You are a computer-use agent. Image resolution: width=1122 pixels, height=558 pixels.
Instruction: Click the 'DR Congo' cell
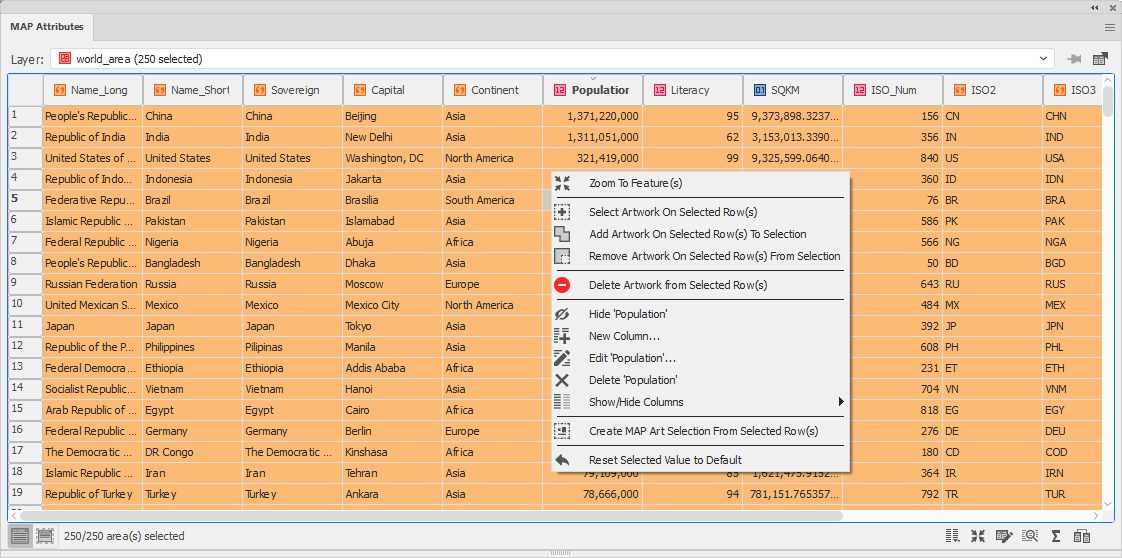[x=193, y=452]
